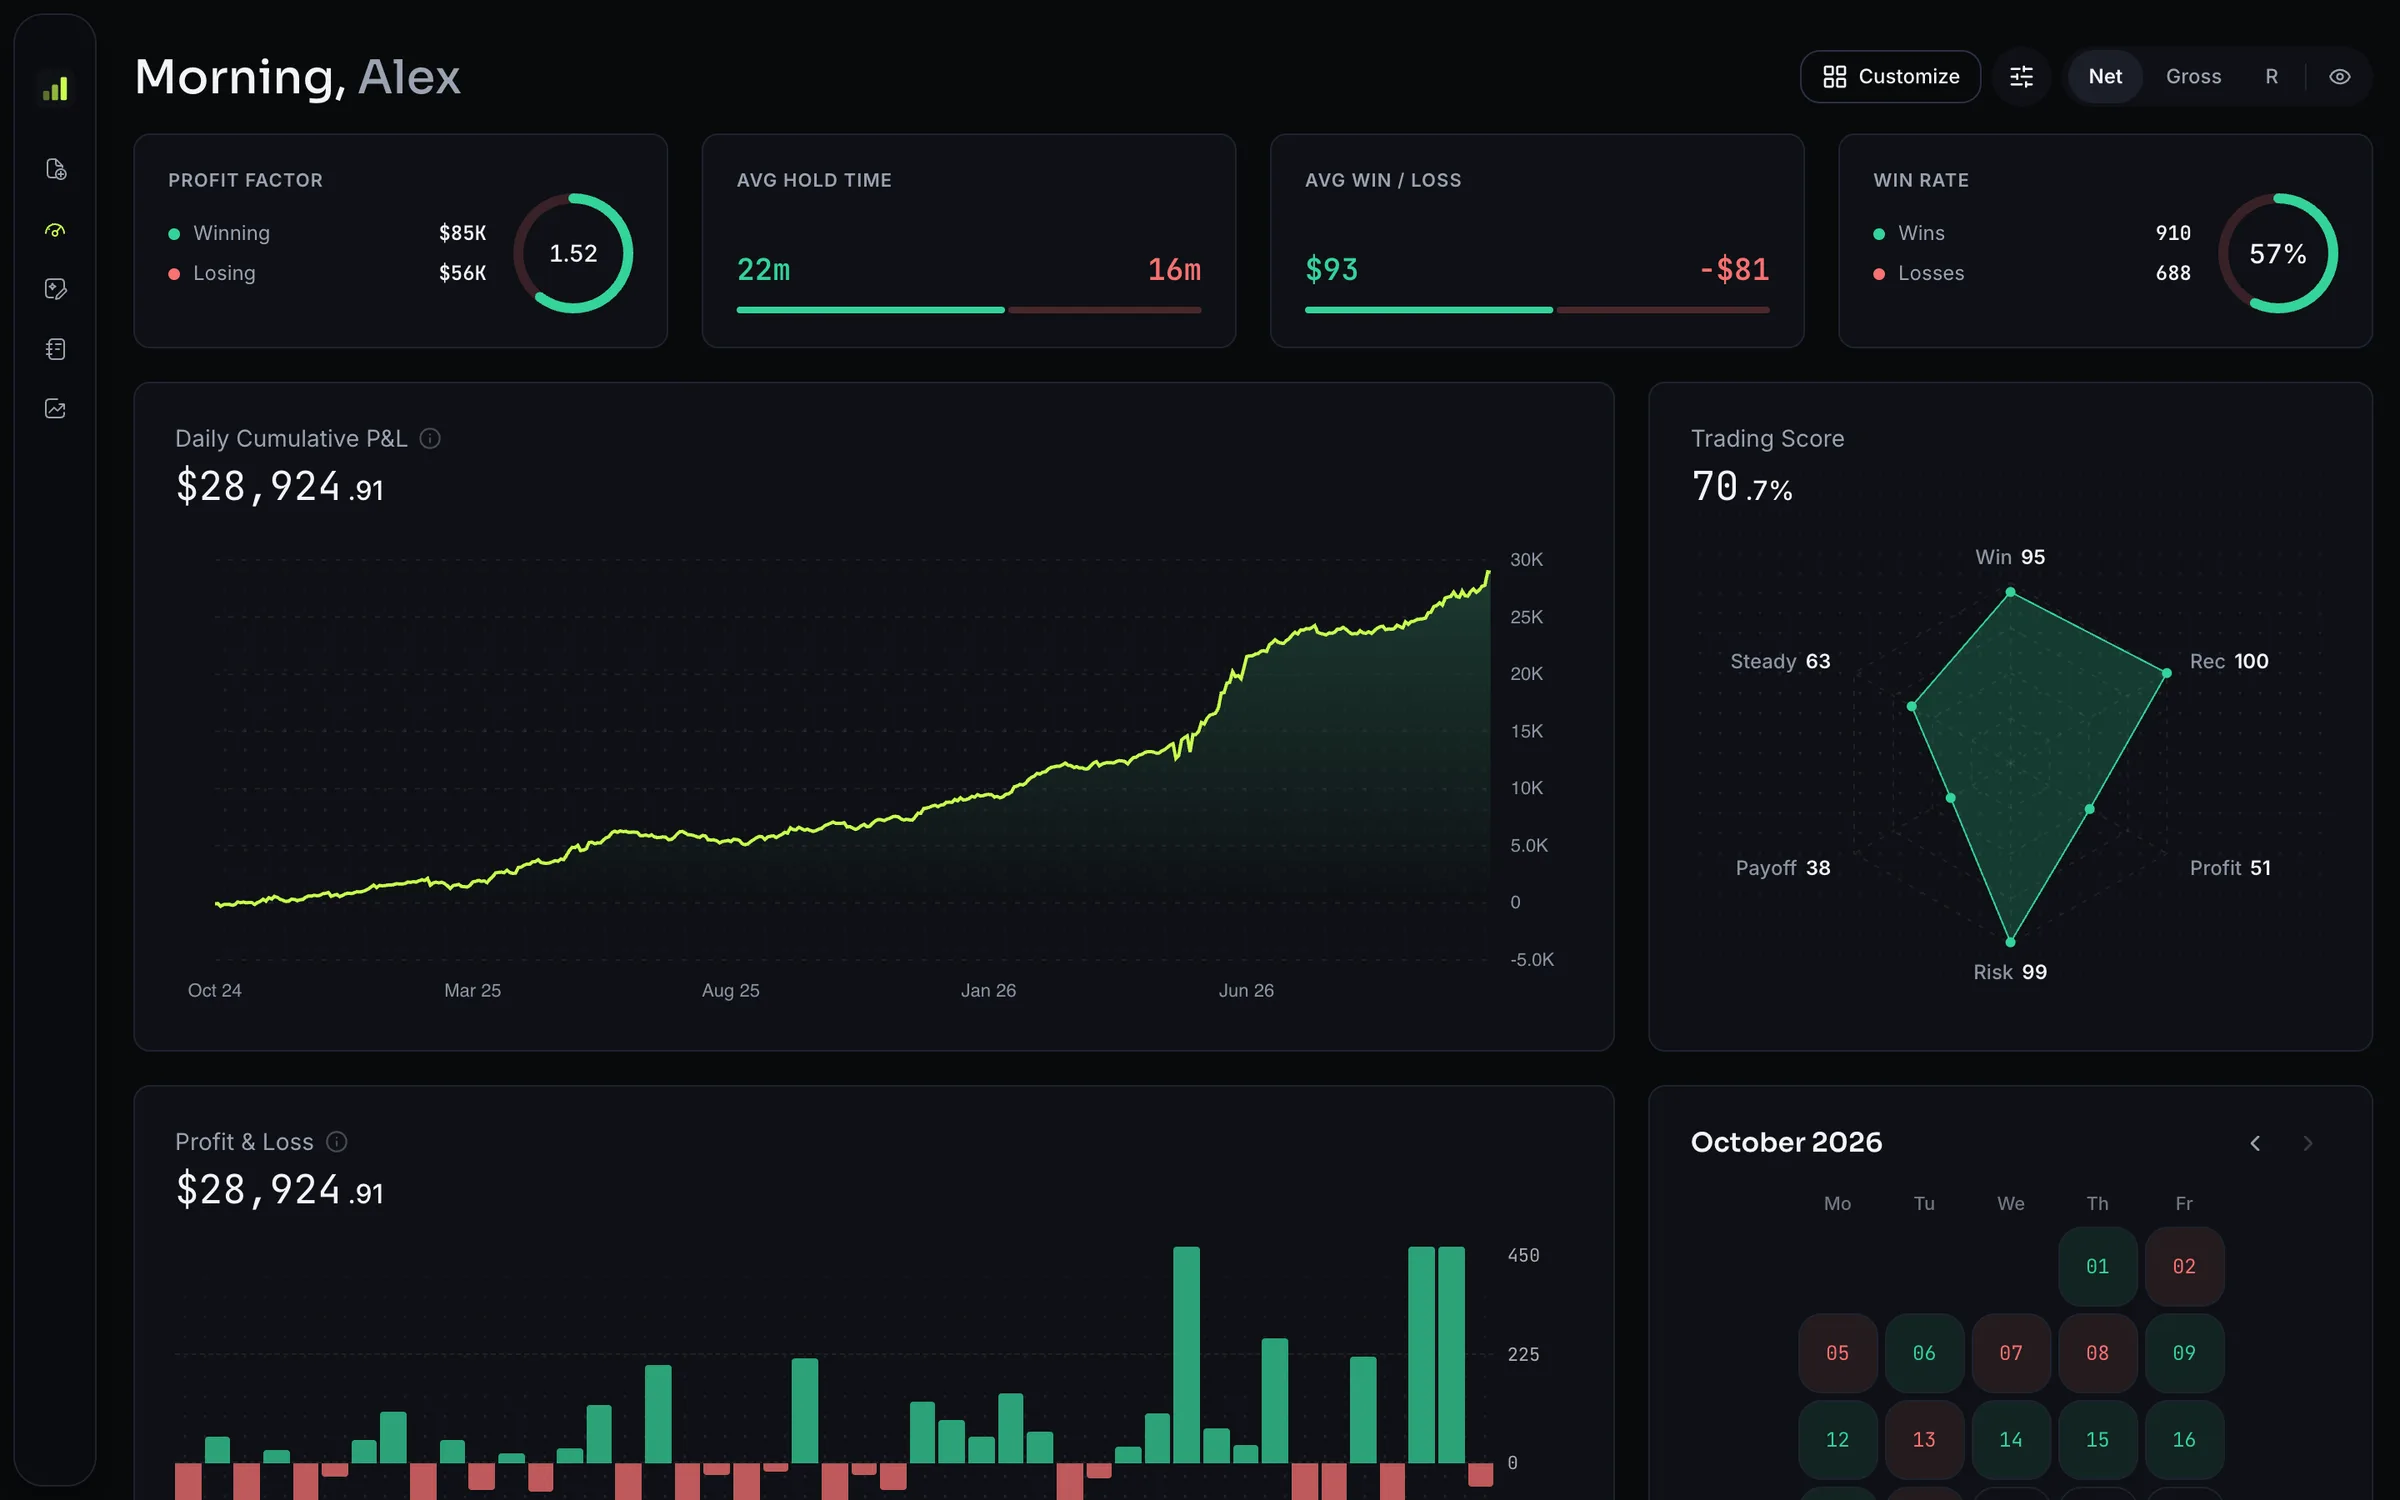Switch to Net view

2105,77
